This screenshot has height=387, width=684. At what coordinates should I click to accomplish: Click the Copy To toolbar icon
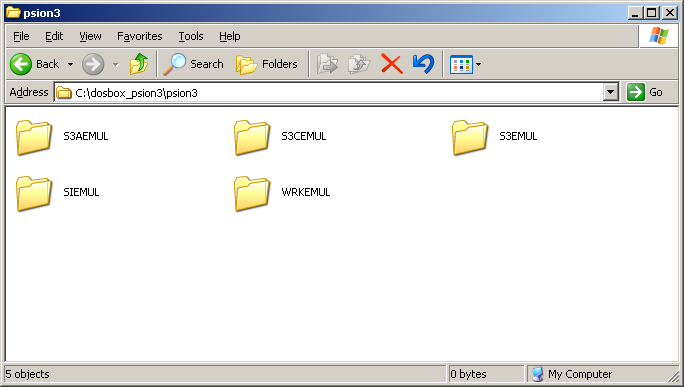coord(359,64)
